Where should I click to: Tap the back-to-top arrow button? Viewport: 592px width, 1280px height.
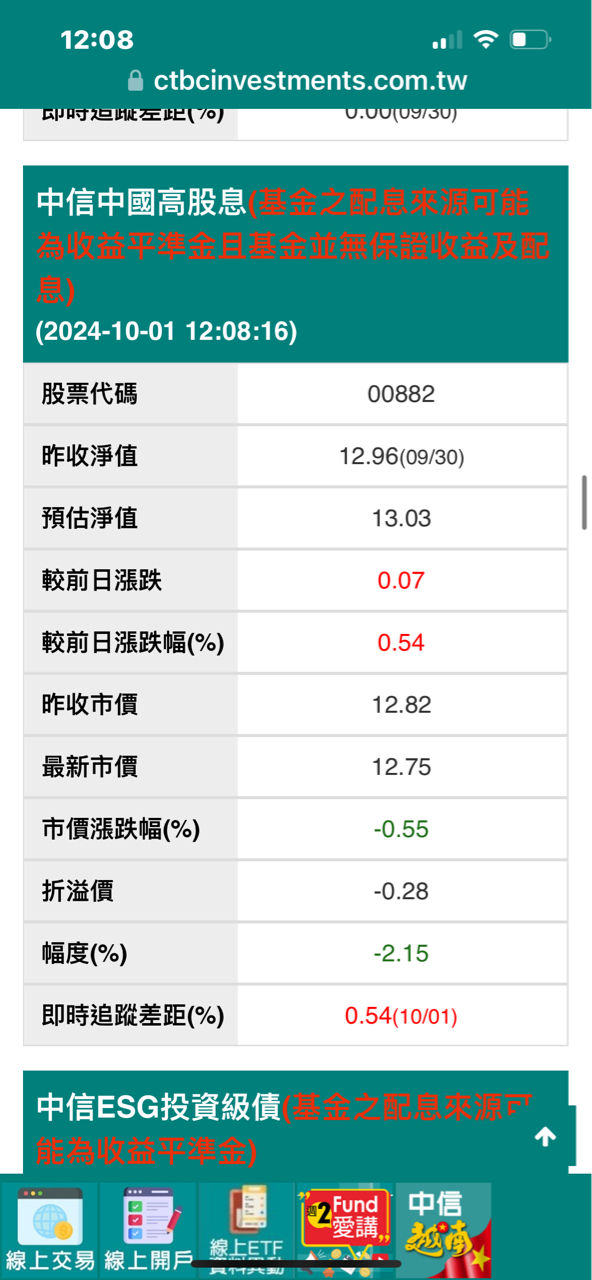click(x=545, y=1138)
